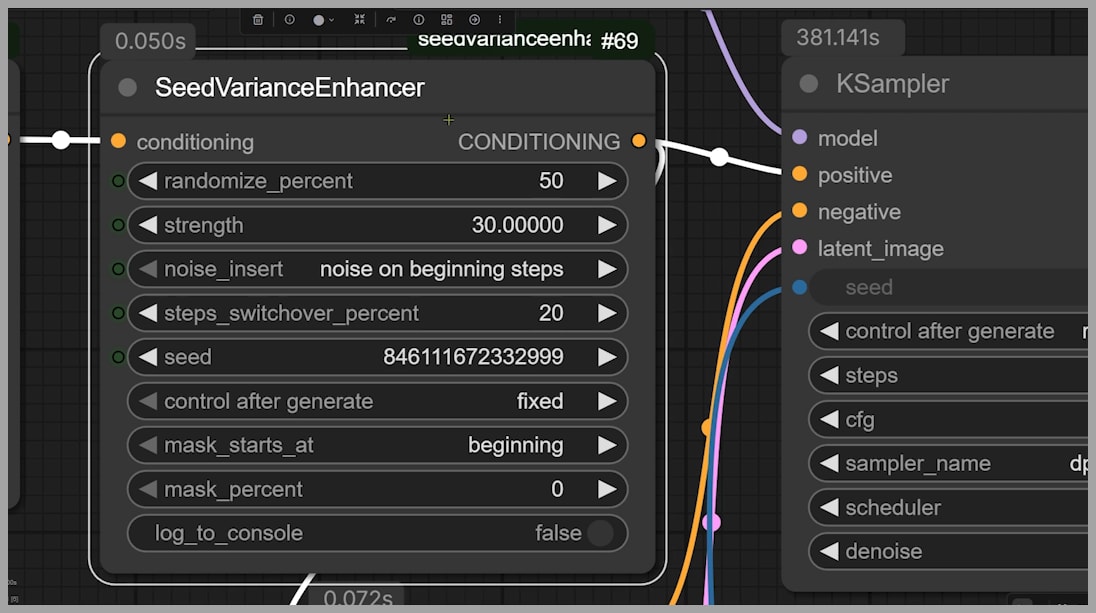Decrease strength value with left arrow

(x=148, y=225)
